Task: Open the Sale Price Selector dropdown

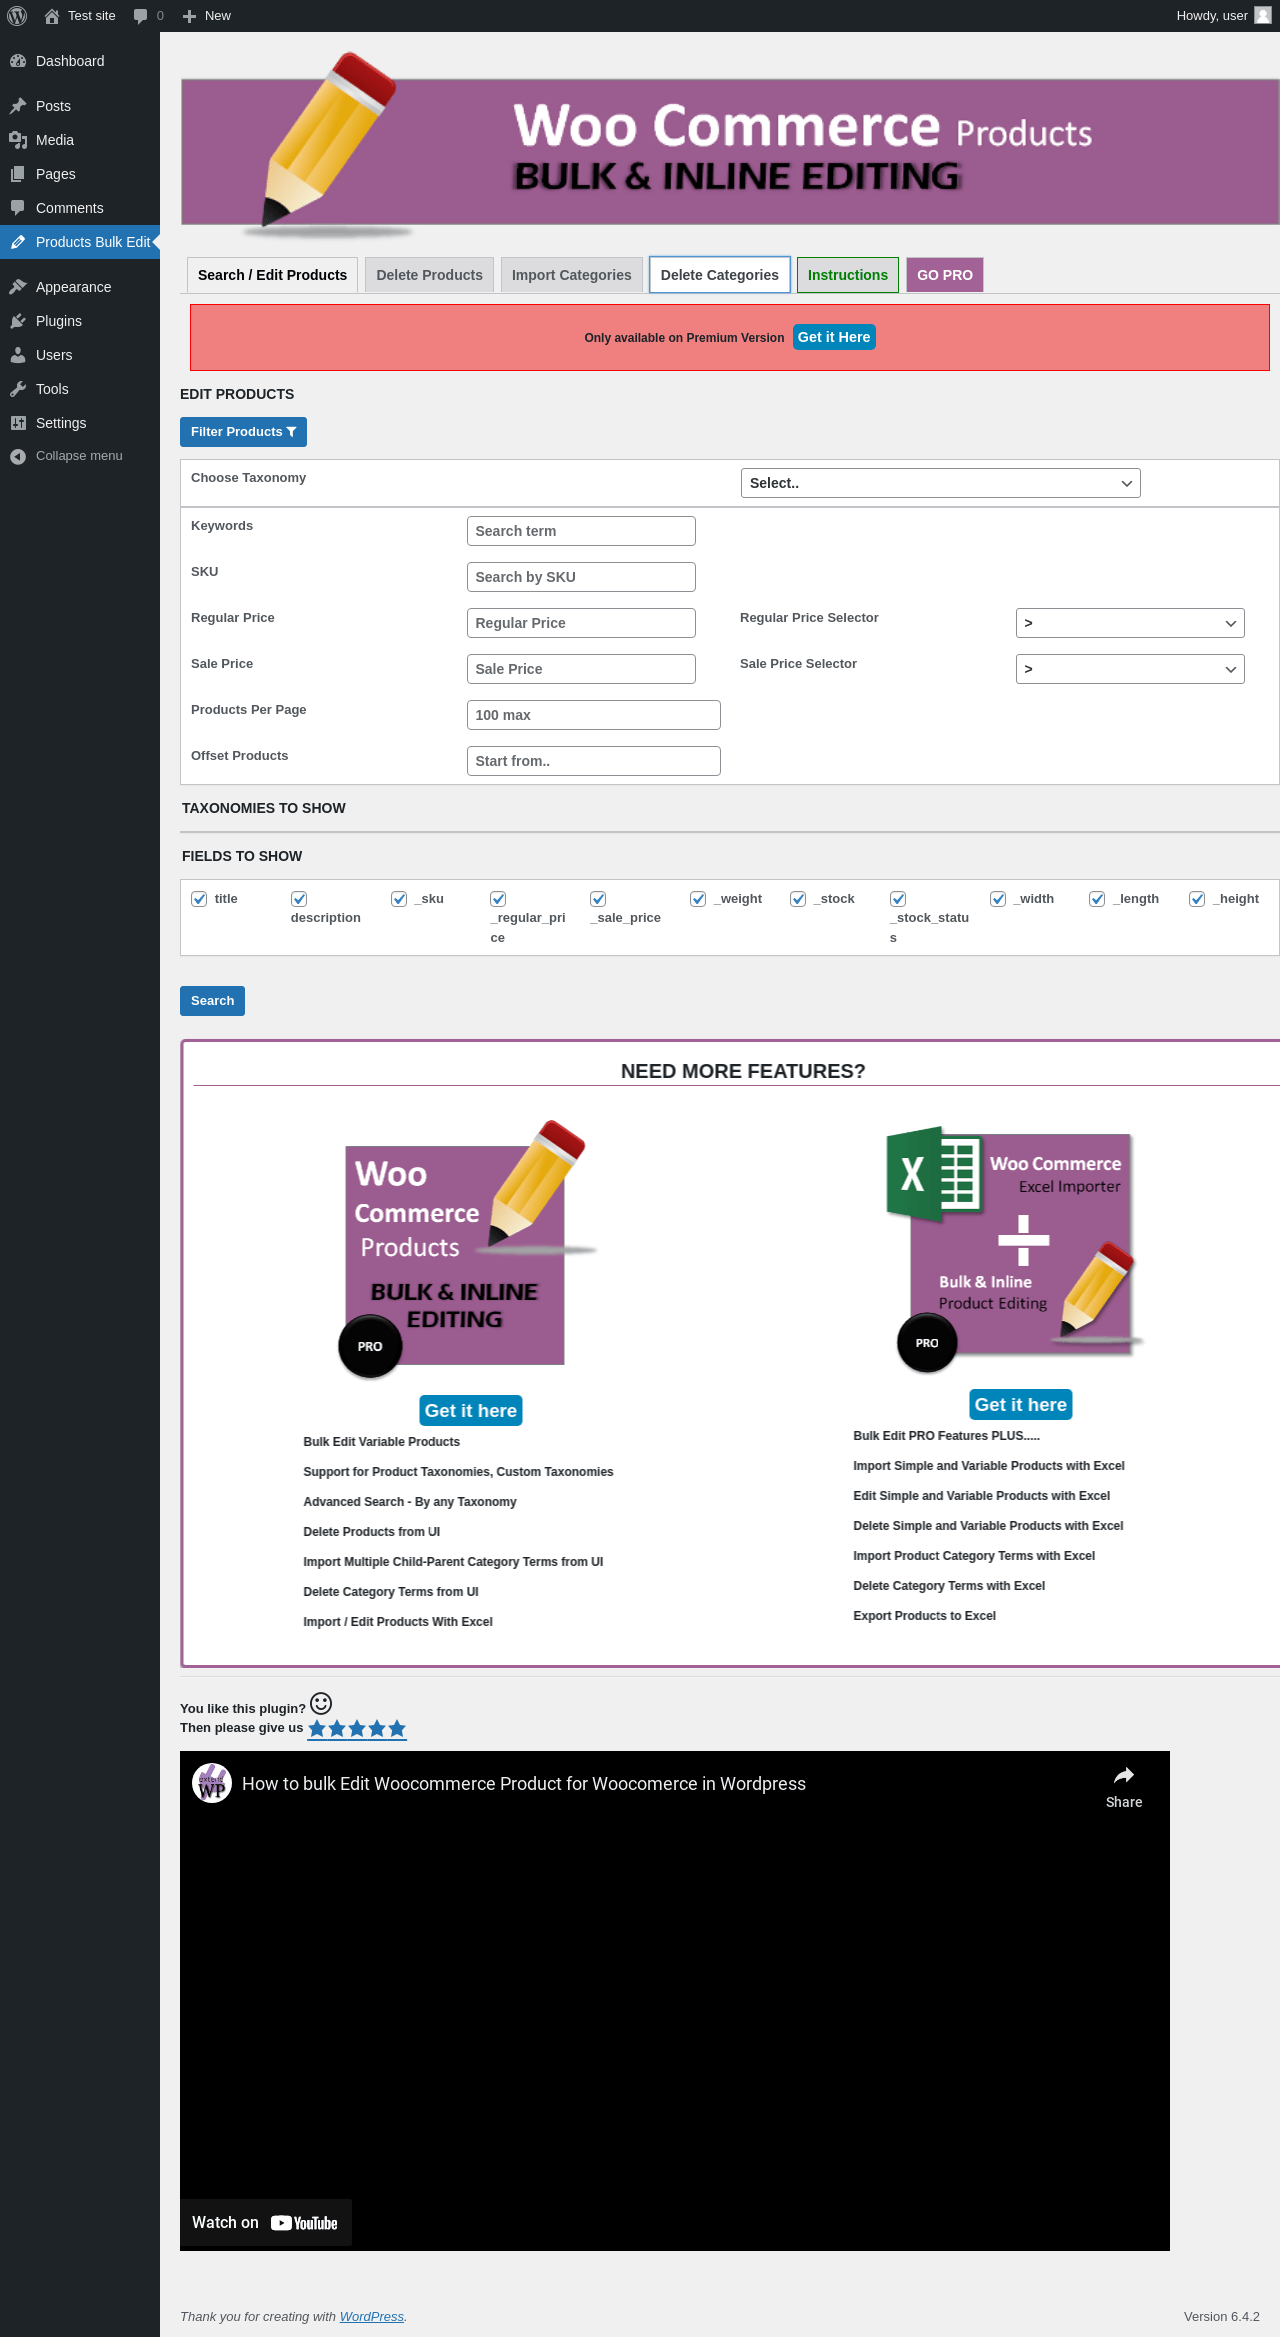Action: [1130, 669]
